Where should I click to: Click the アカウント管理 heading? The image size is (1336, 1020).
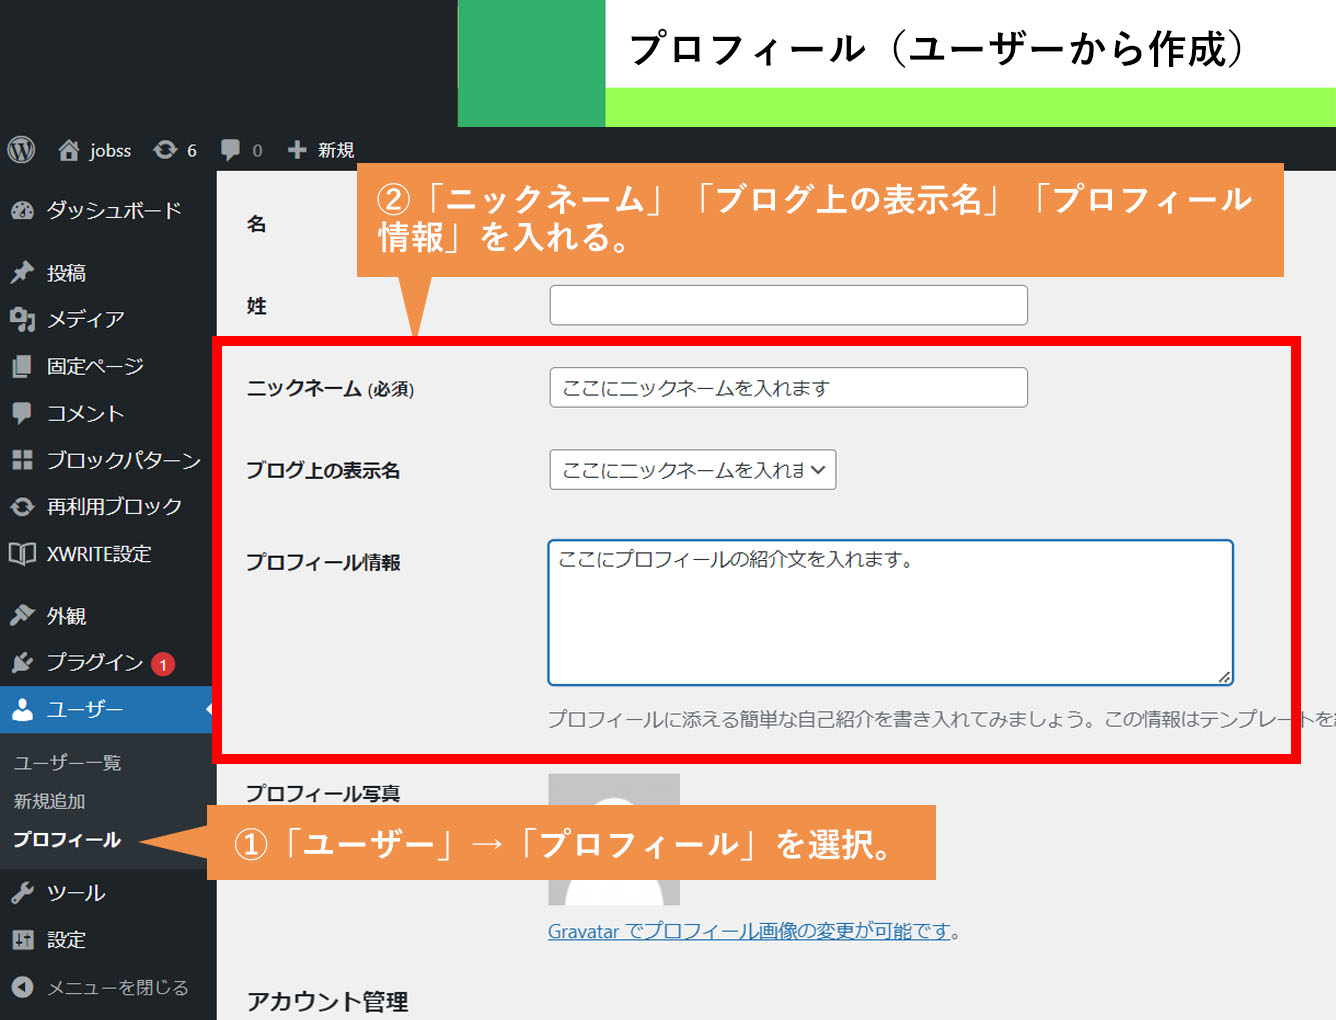pyautogui.click(x=327, y=1001)
